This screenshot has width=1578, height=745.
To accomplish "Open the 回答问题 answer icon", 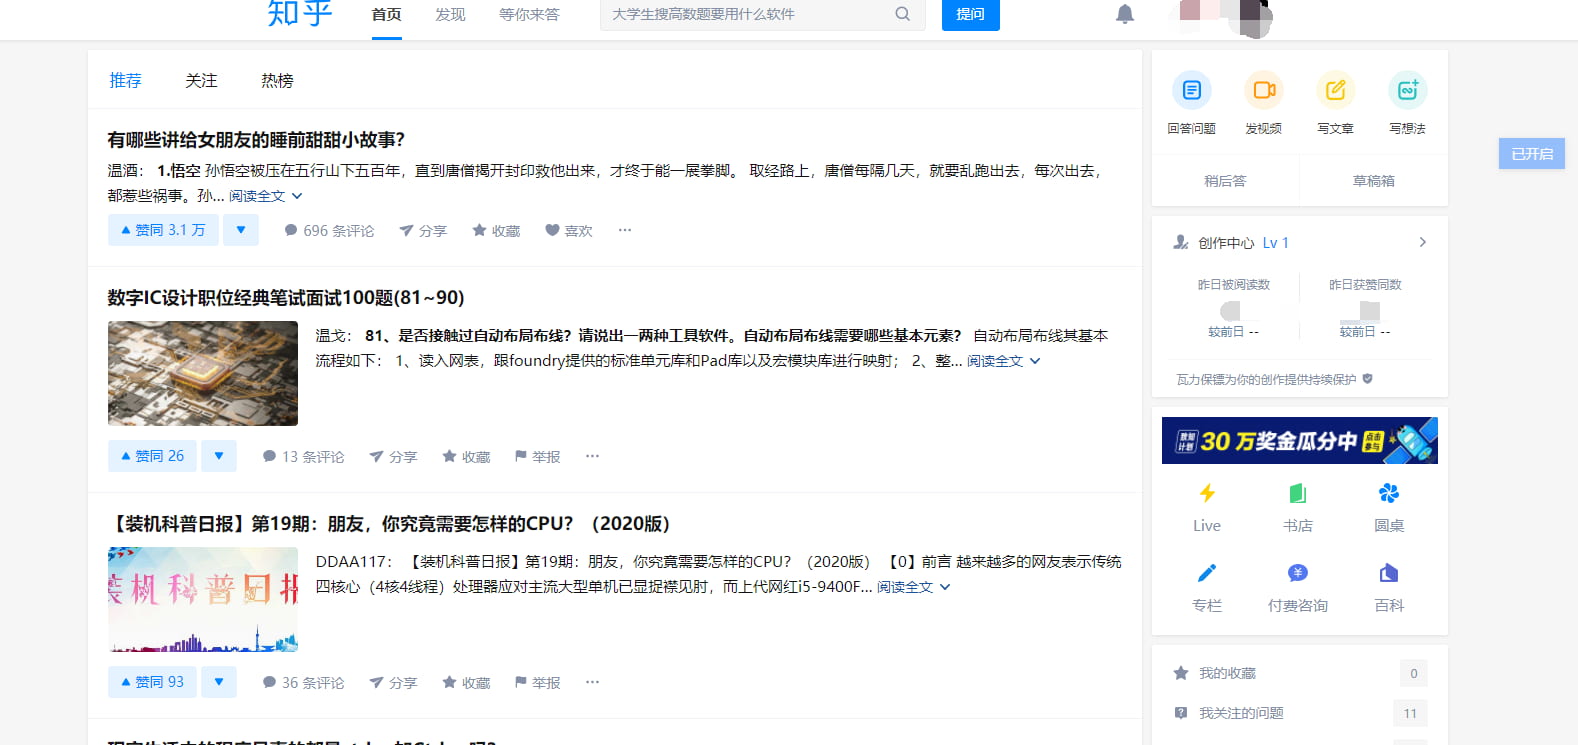I will pos(1191,91).
